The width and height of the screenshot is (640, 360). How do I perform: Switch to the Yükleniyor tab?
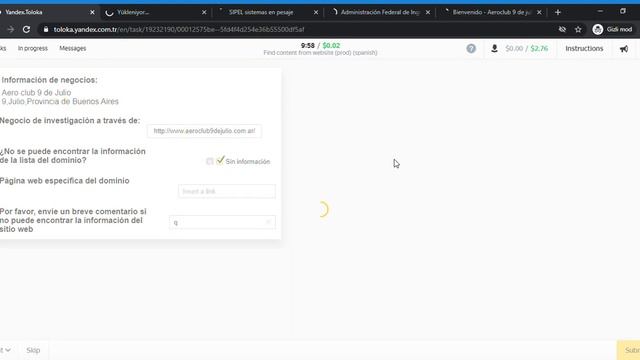(155, 12)
